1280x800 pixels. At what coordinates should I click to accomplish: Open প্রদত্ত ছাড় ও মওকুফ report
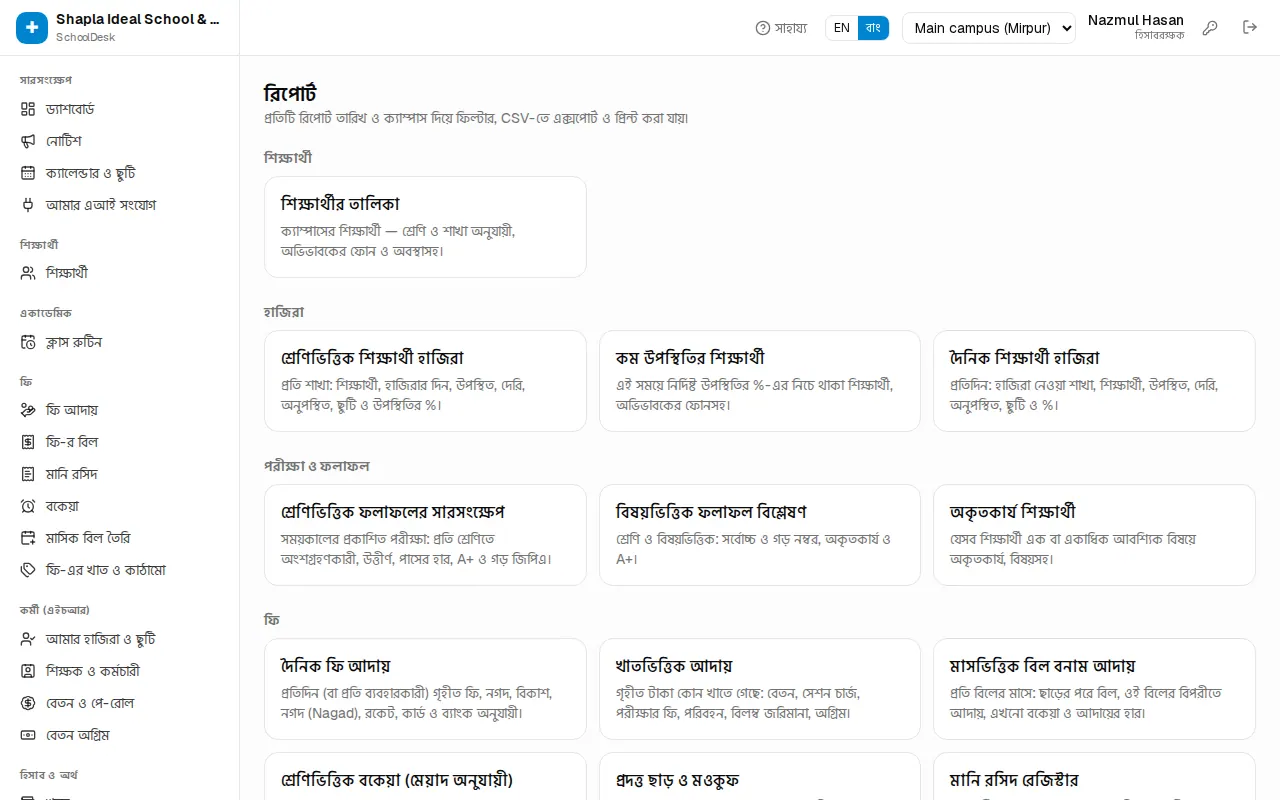[x=760, y=777]
